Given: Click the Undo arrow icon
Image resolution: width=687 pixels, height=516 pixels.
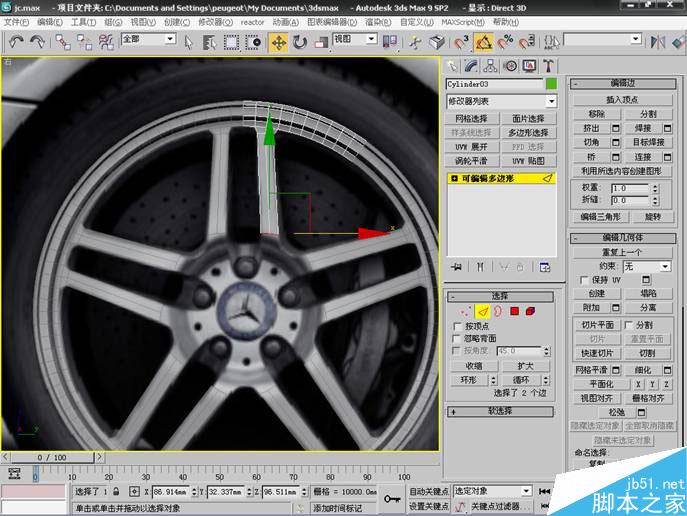Looking at the screenshot, I should coord(16,41).
